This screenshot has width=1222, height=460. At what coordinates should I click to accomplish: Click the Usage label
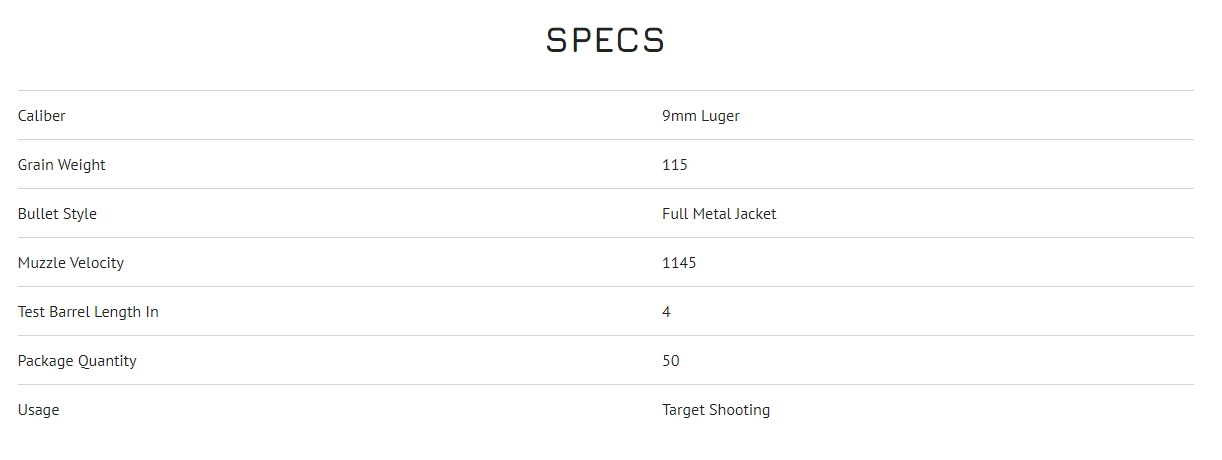[x=39, y=410]
